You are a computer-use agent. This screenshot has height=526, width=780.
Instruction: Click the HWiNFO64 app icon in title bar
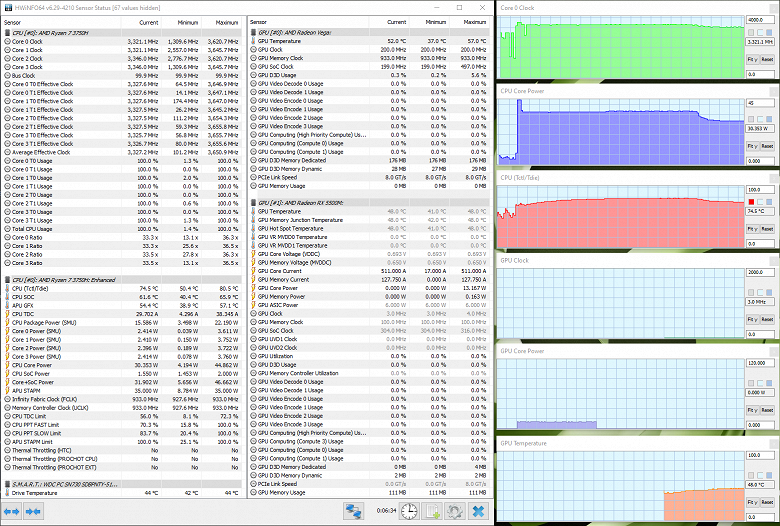click(x=8, y=7)
